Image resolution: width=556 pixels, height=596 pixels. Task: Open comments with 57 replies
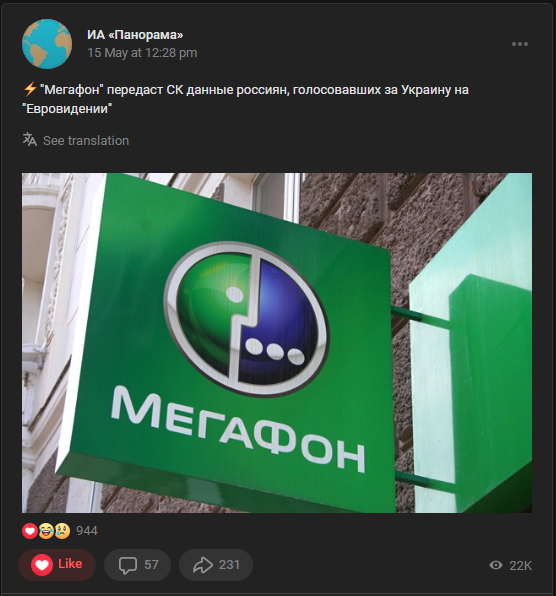[x=138, y=565]
